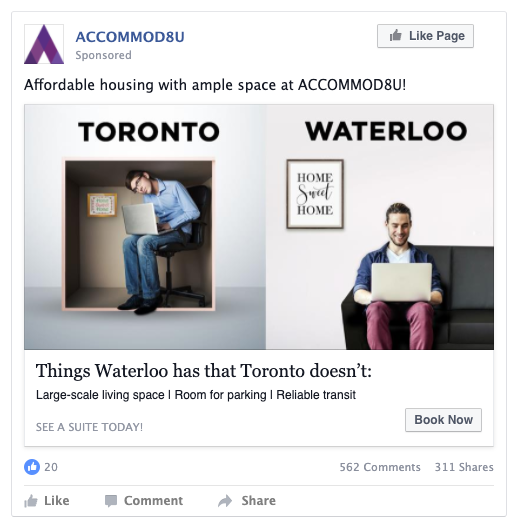Click the SEE A SUITE TODAY! text
This screenshot has width=512, height=528.
coord(89,427)
